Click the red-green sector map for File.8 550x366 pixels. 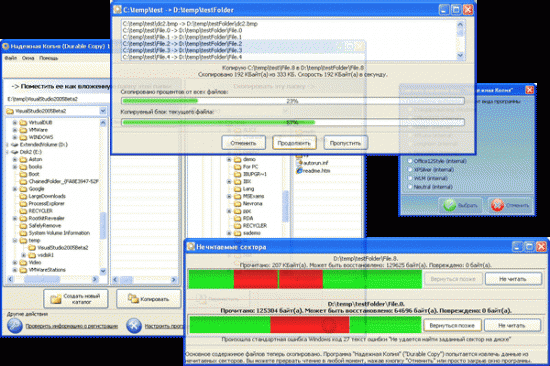[x=305, y=279]
